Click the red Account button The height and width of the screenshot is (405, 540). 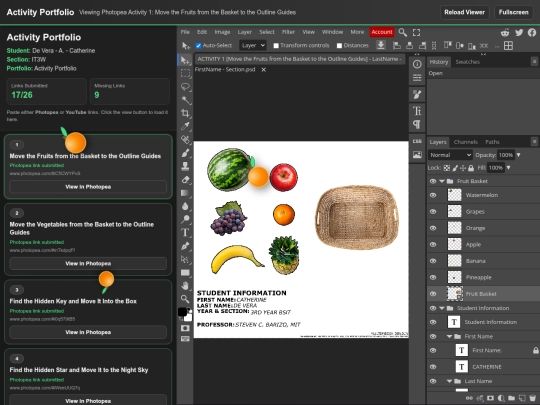coord(382,32)
